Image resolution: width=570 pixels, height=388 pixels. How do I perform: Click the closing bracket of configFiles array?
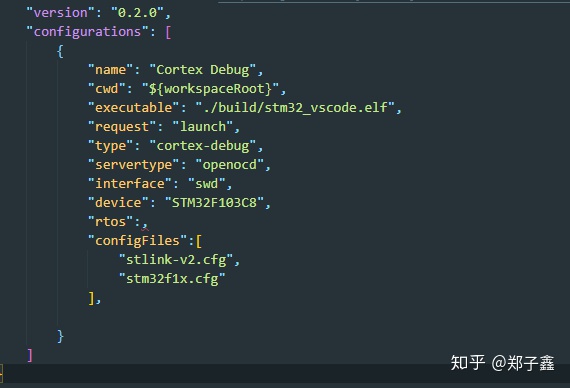point(91,298)
